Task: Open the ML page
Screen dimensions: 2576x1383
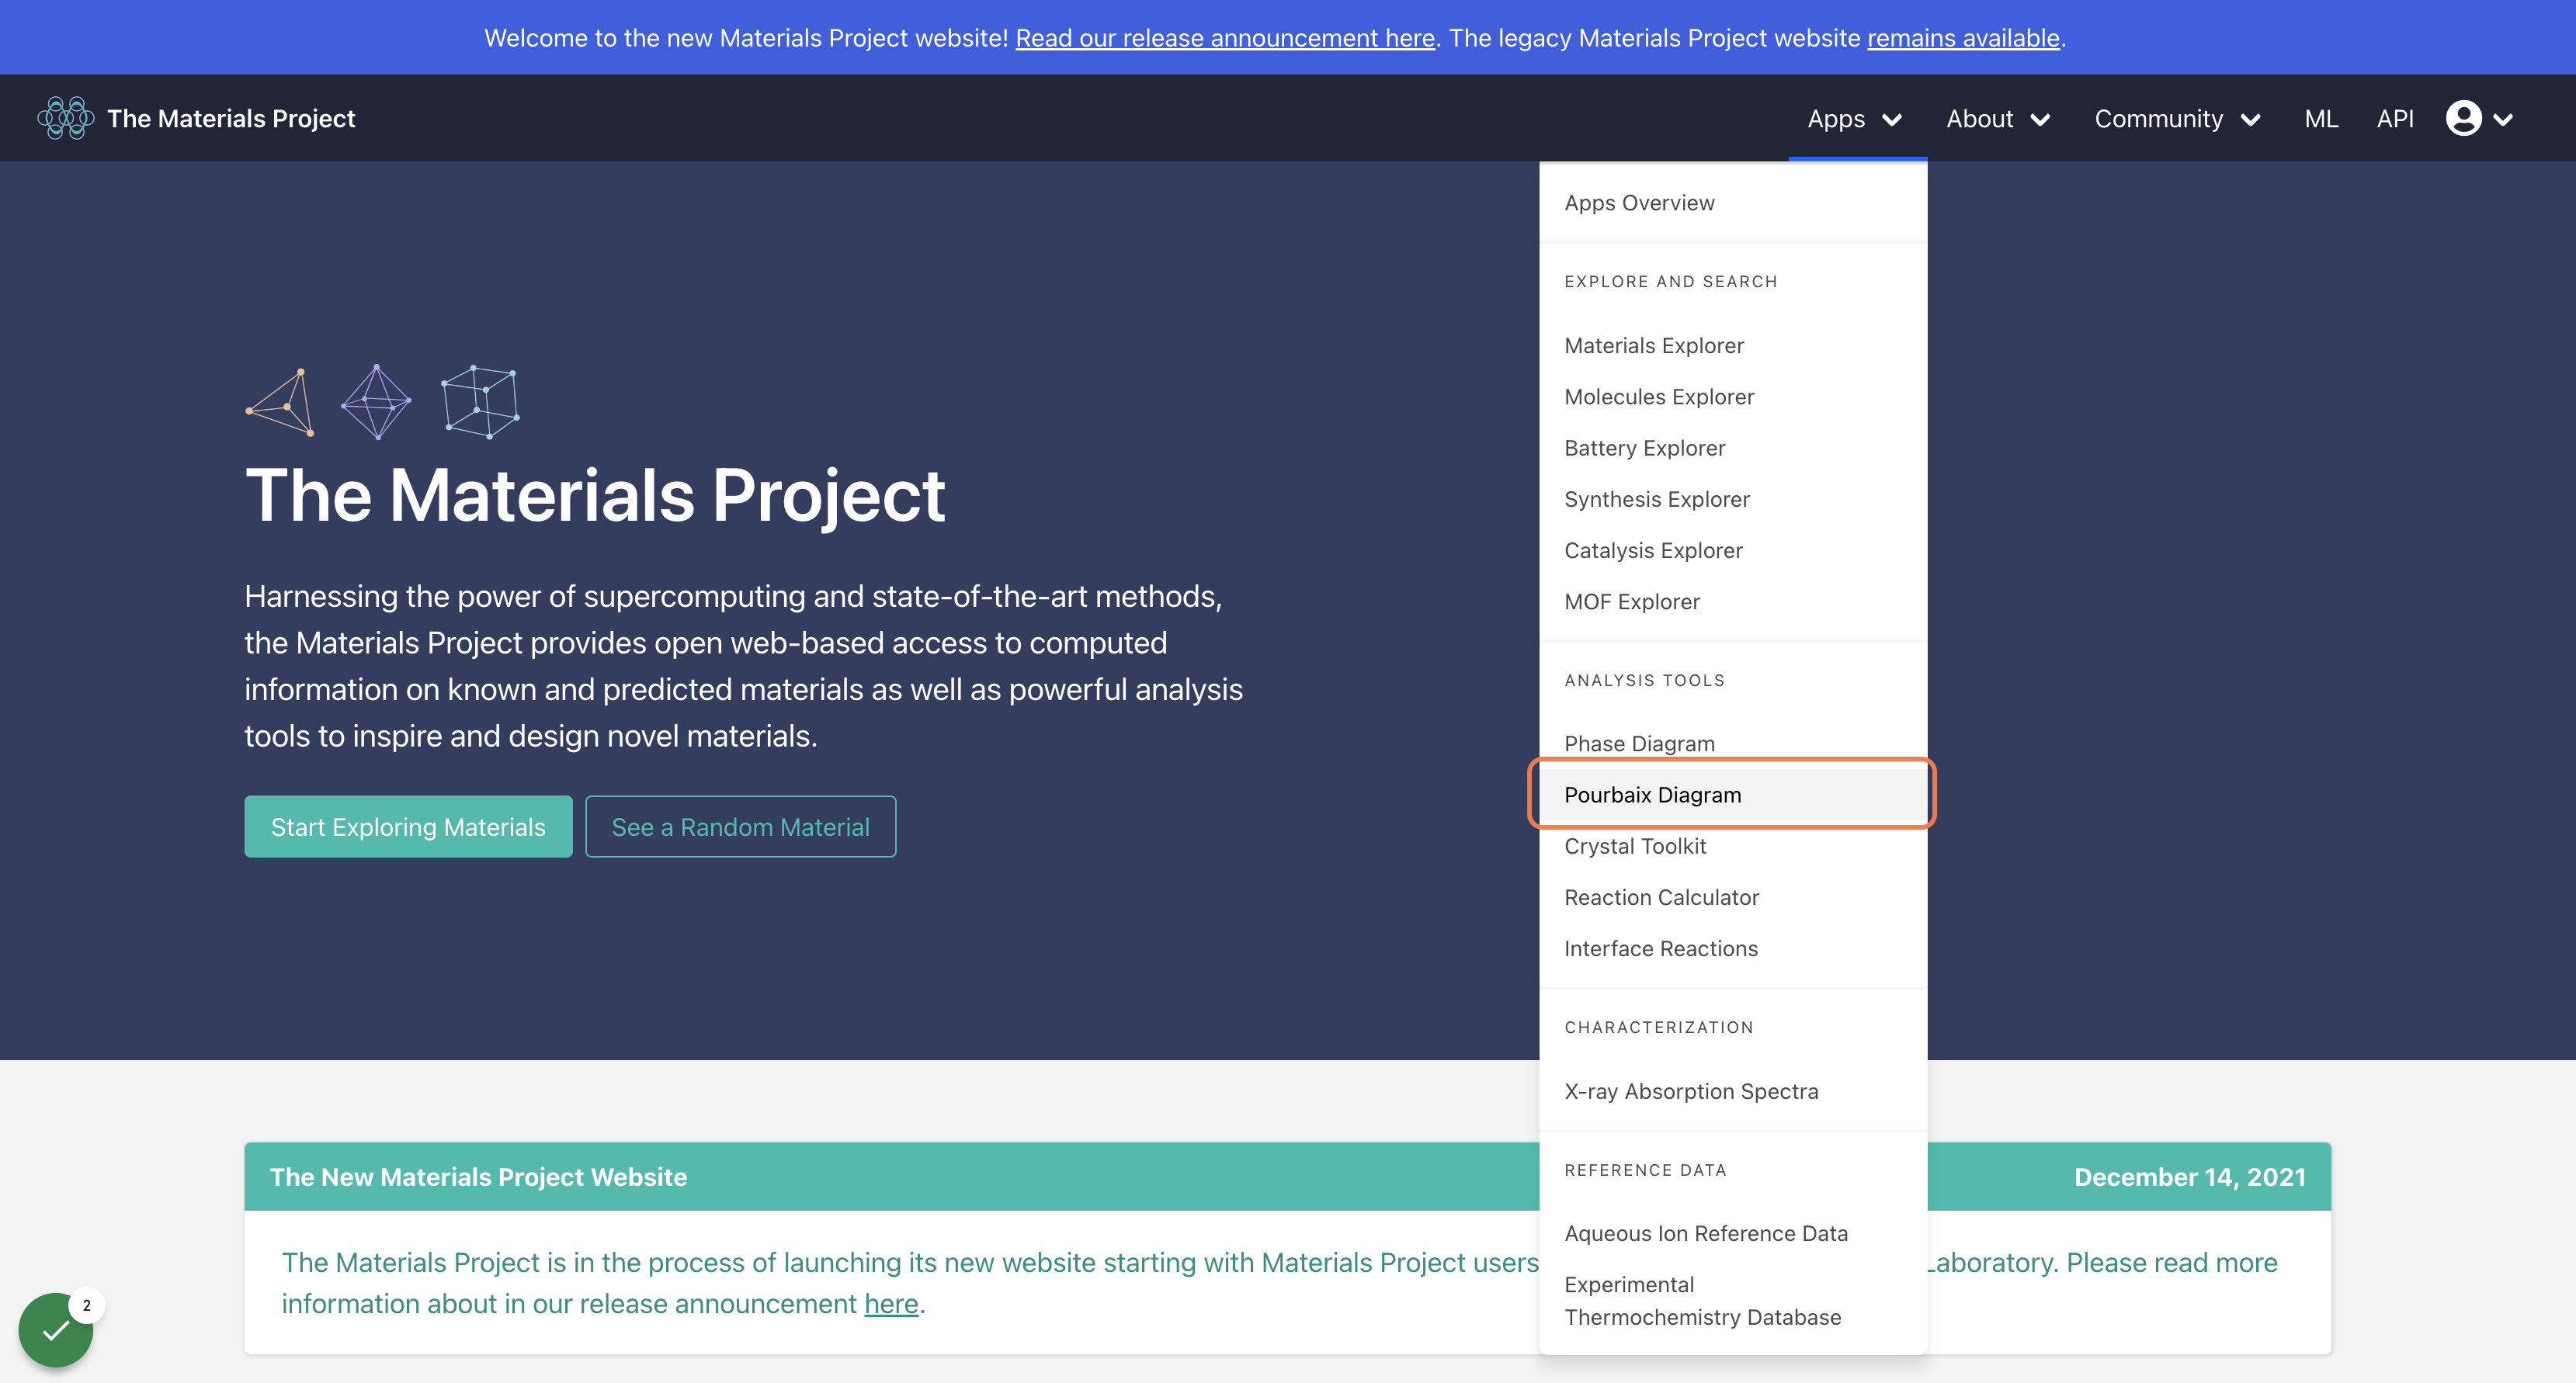Action: (2321, 118)
